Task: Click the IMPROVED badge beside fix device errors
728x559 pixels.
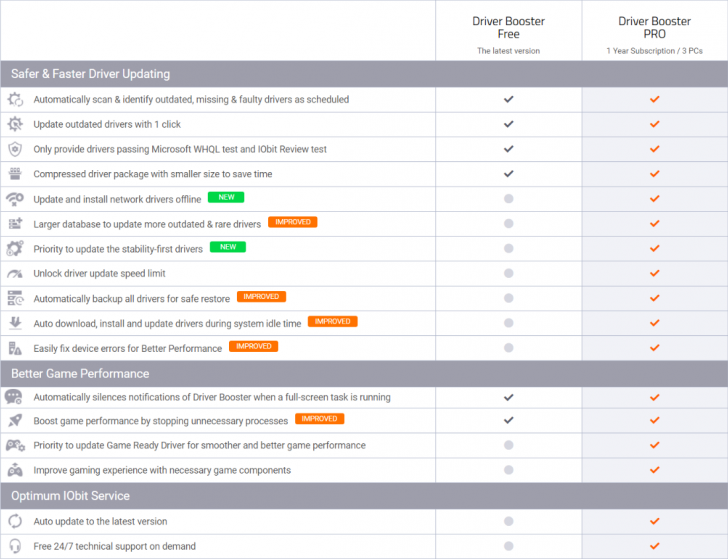Action: pyautogui.click(x=254, y=346)
